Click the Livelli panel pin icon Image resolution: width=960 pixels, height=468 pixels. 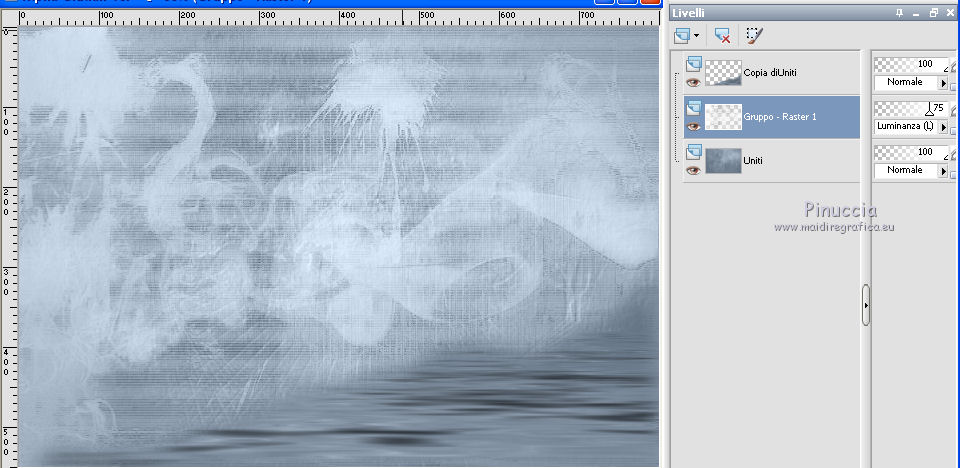(899, 13)
